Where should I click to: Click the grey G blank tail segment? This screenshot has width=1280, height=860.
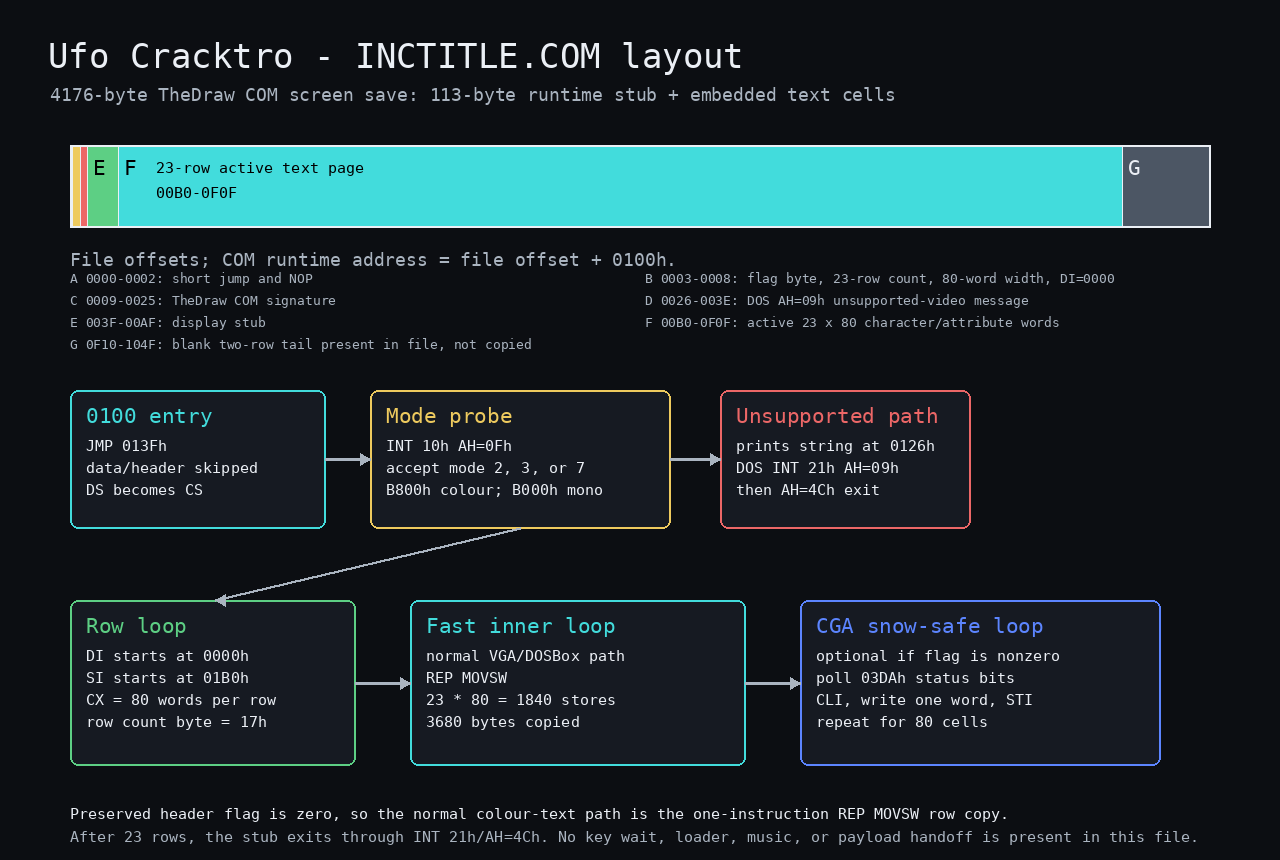pos(1166,186)
